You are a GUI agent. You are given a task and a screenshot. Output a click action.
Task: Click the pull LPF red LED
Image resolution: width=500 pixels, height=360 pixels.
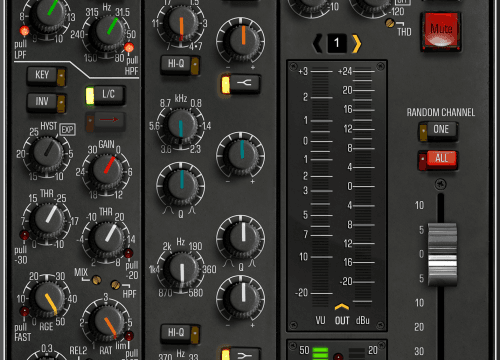pyautogui.click(x=24, y=31)
